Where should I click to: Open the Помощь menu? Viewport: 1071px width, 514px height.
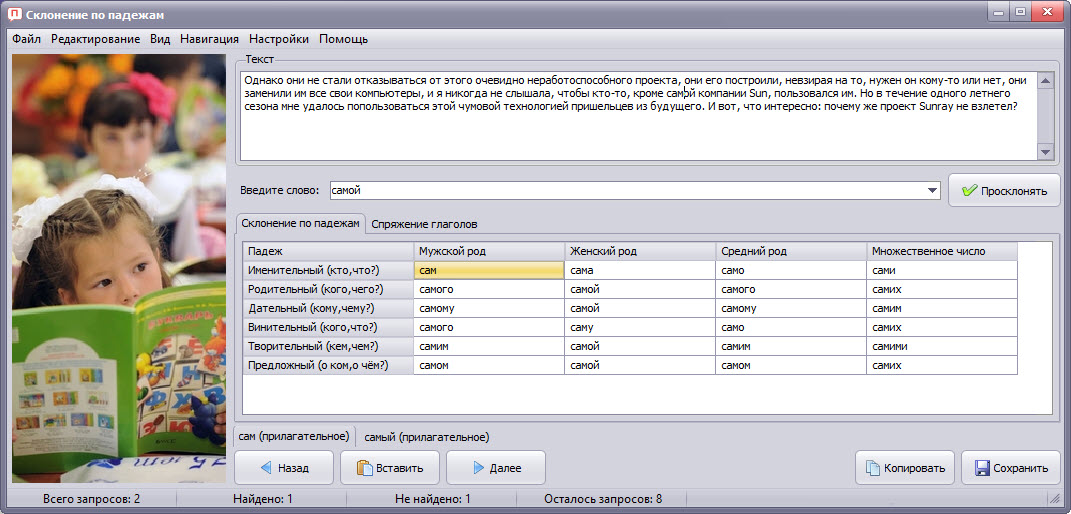coord(343,39)
